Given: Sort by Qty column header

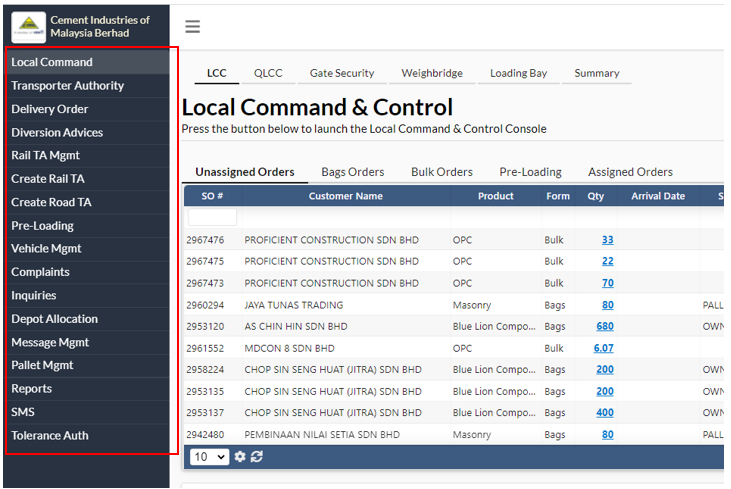Looking at the screenshot, I should pos(596,196).
